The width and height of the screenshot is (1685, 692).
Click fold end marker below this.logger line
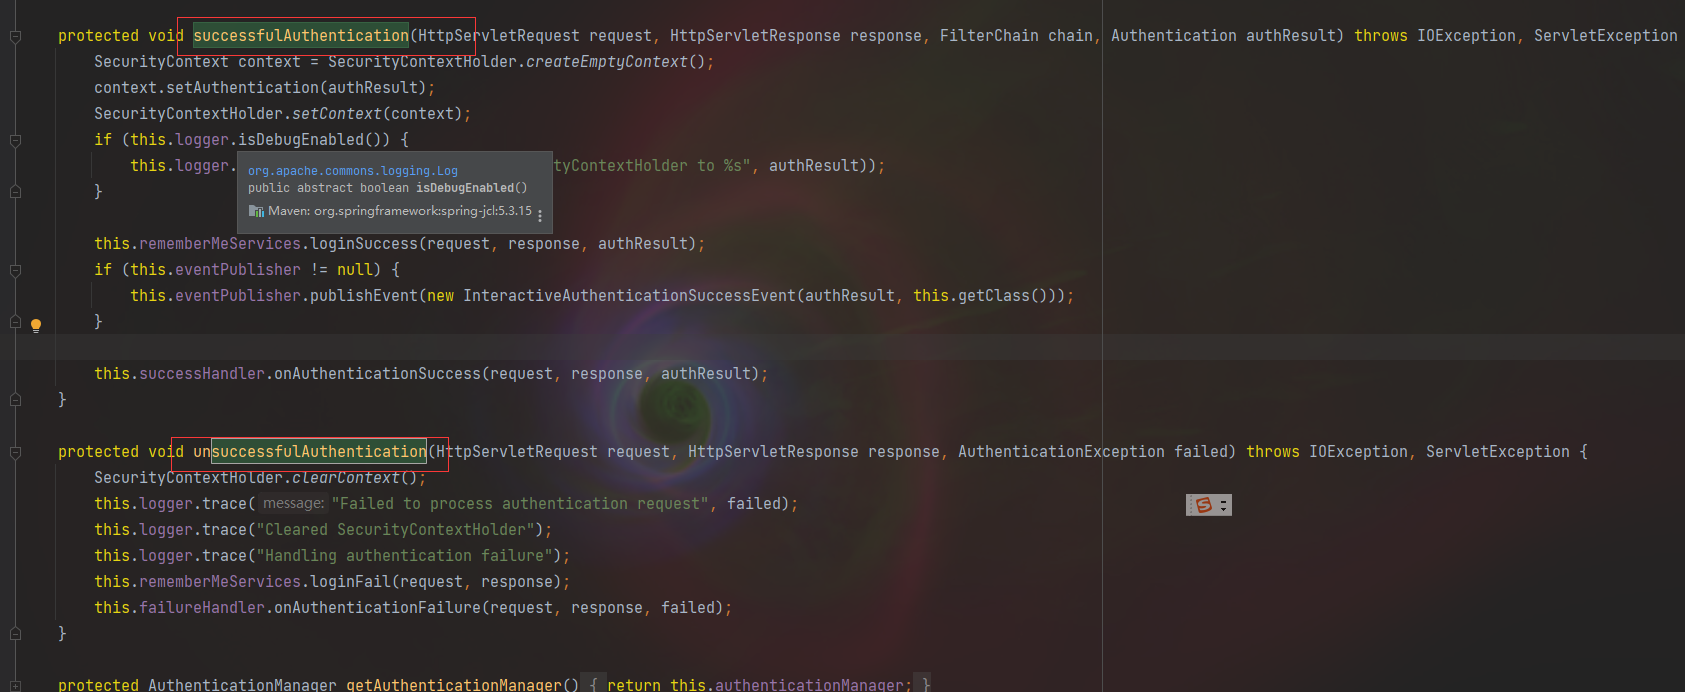click(x=15, y=192)
